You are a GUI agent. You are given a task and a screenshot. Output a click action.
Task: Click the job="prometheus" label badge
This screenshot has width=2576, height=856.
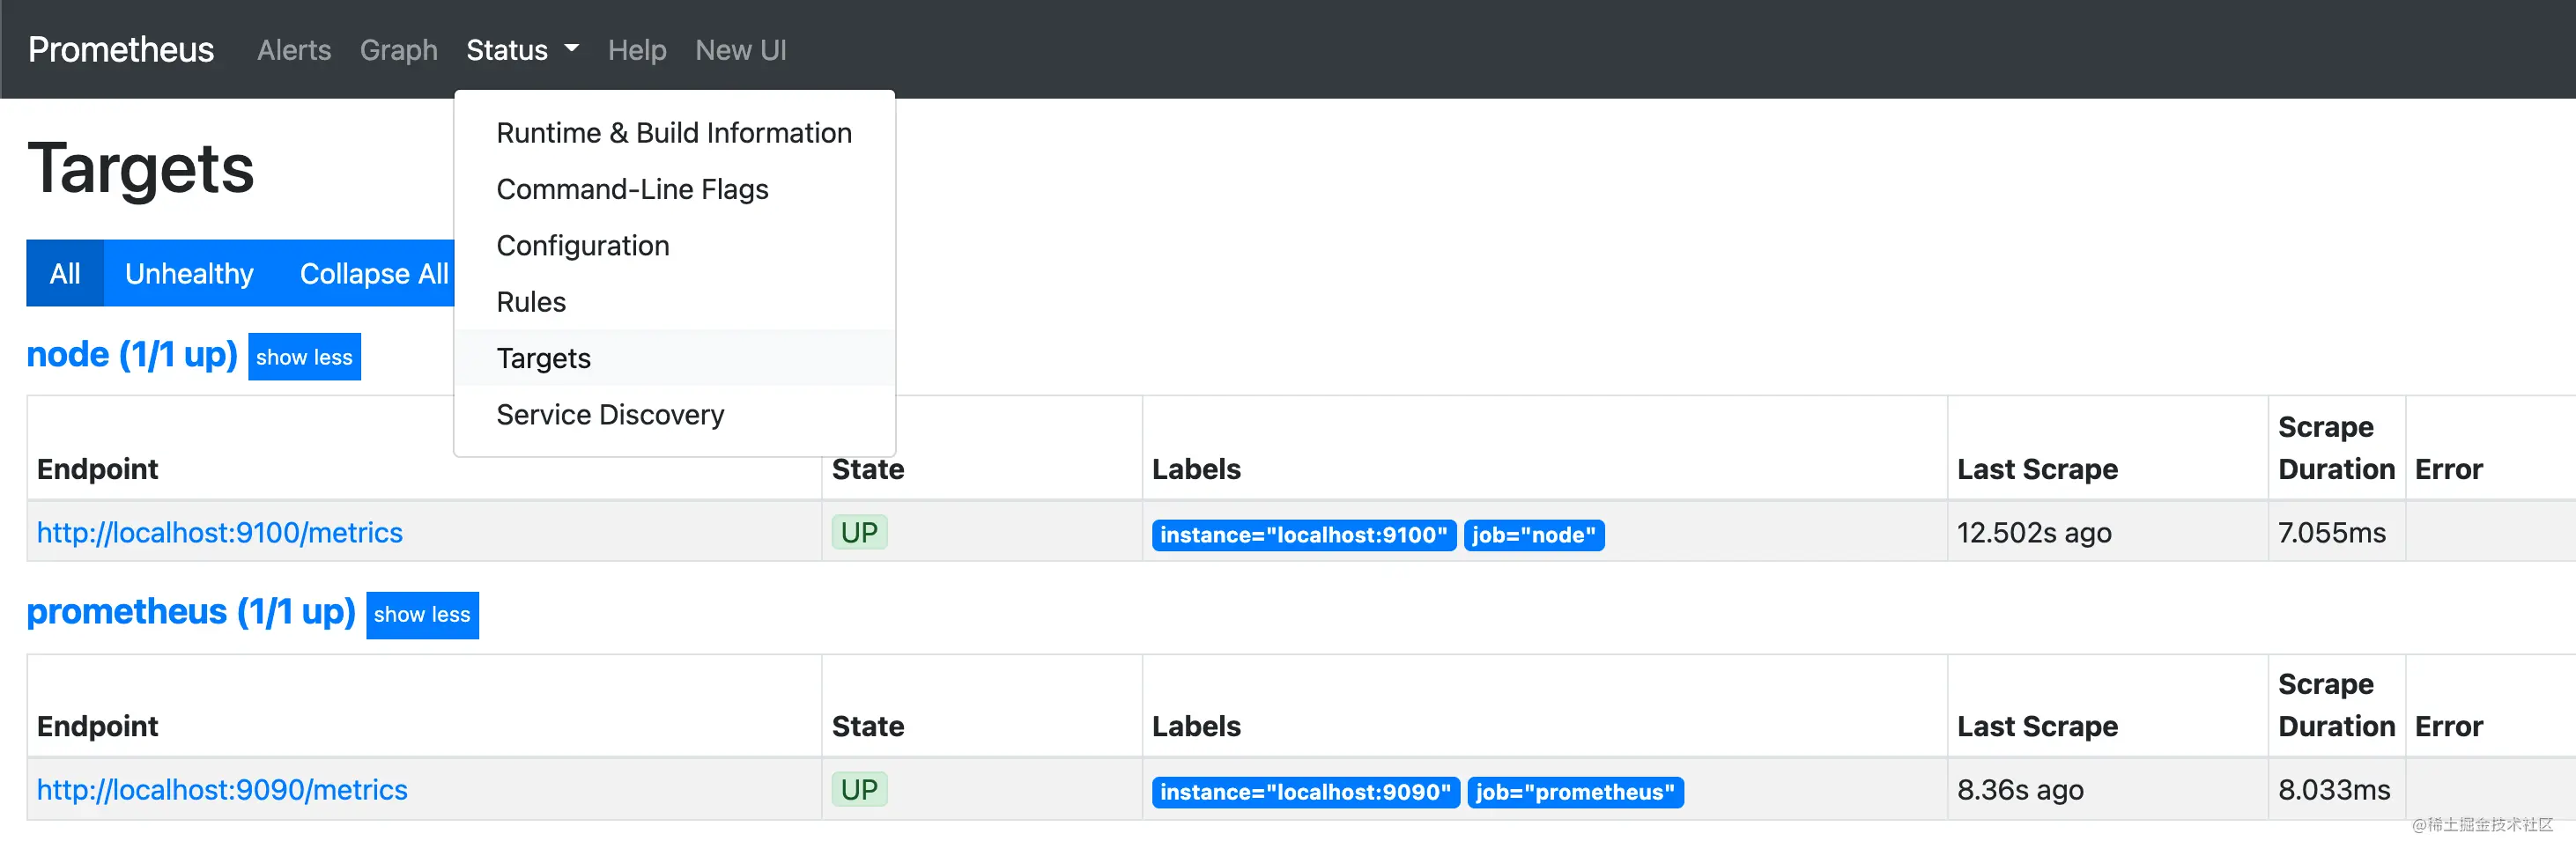click(x=1575, y=792)
